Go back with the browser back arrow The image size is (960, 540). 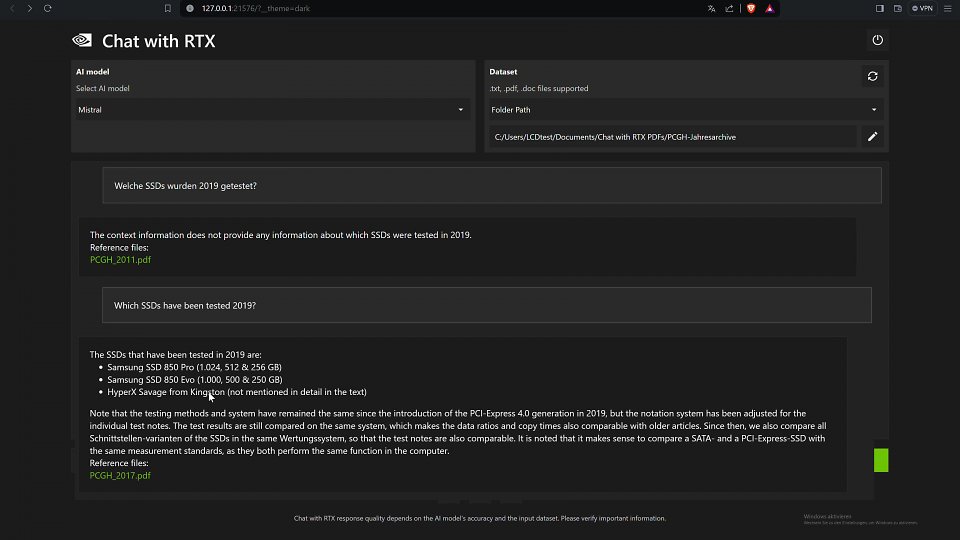(x=12, y=9)
